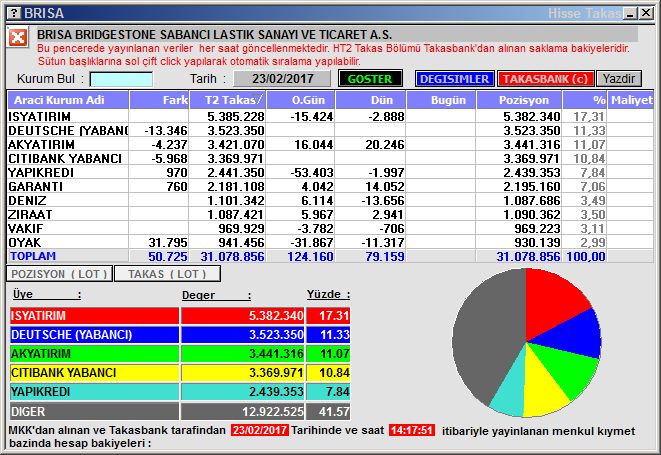
Task: Click the Tarih date field showing 23/02/2017
Action: [282, 79]
